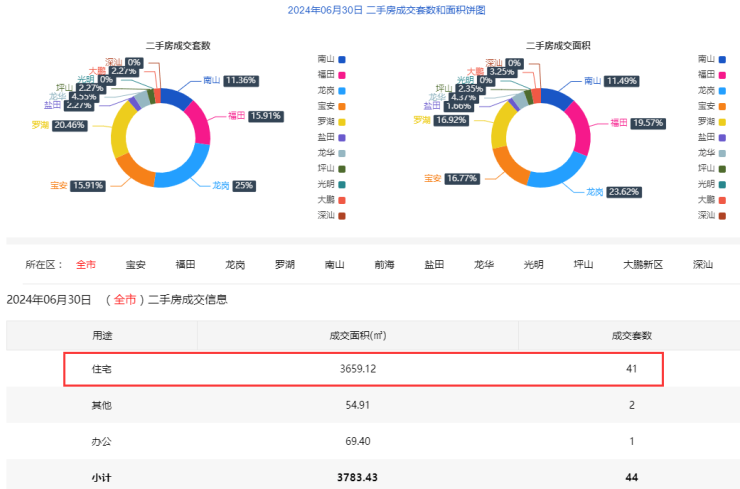740x489 pixels.
Task: Click 龙岗 legend marker beside the 成交面积 chart
Action: pyautogui.click(x=722, y=90)
